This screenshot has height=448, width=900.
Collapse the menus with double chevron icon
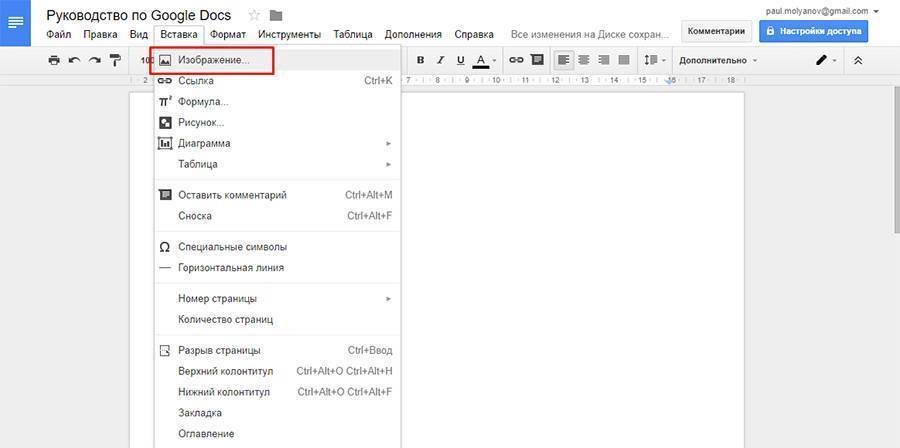pos(858,60)
